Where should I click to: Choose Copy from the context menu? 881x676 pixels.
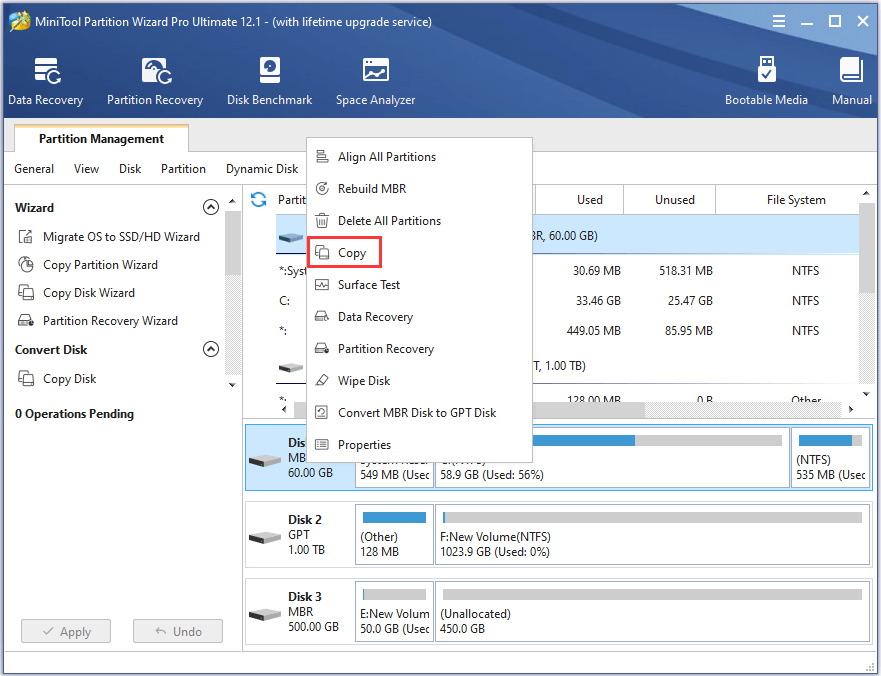(x=344, y=252)
